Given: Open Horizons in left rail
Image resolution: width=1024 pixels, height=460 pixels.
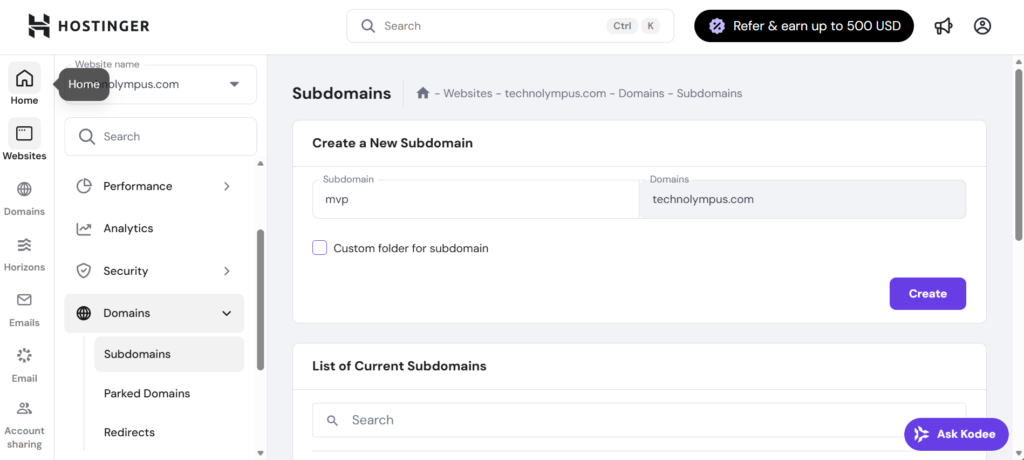Looking at the screenshot, I should coord(24,252).
